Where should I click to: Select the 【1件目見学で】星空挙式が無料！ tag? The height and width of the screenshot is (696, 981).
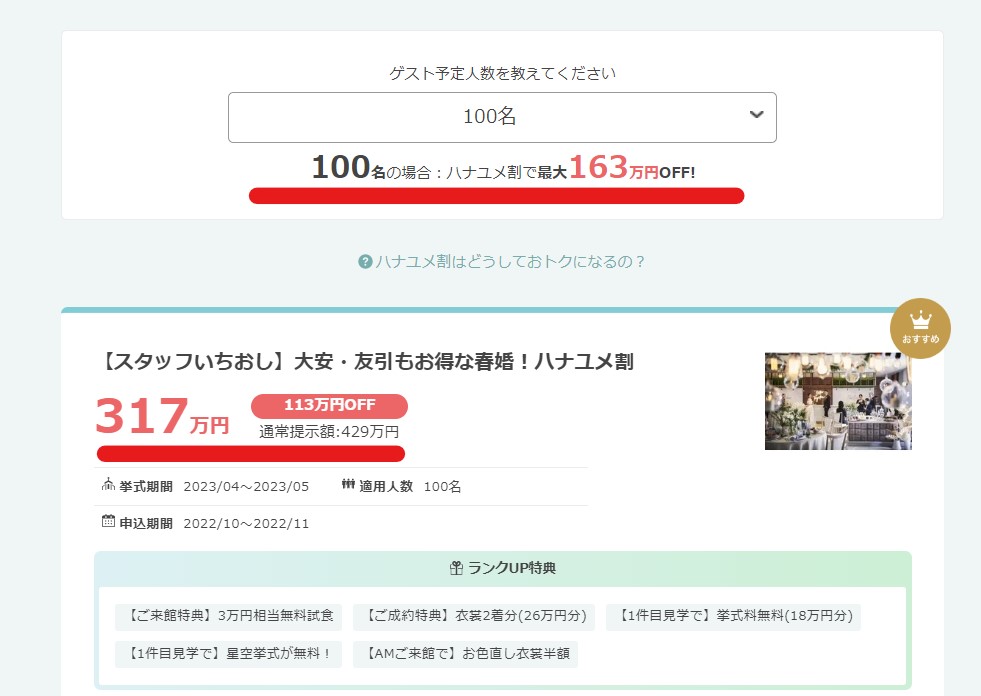[x=228, y=653]
